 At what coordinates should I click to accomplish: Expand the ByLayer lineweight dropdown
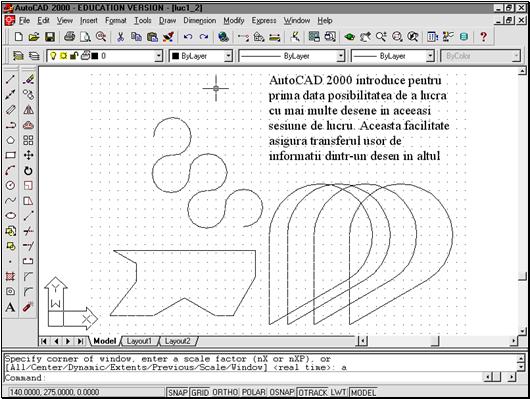430,56
